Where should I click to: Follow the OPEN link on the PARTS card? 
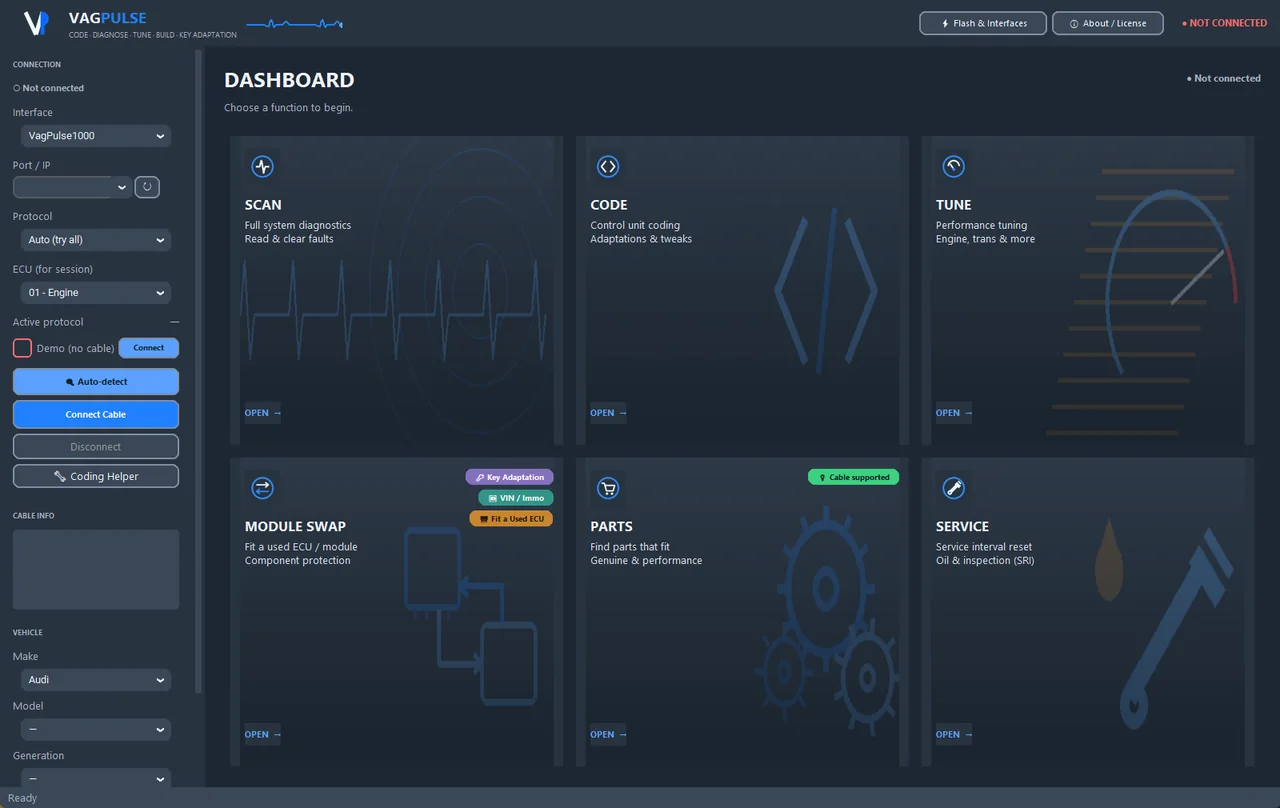pyautogui.click(x=609, y=734)
